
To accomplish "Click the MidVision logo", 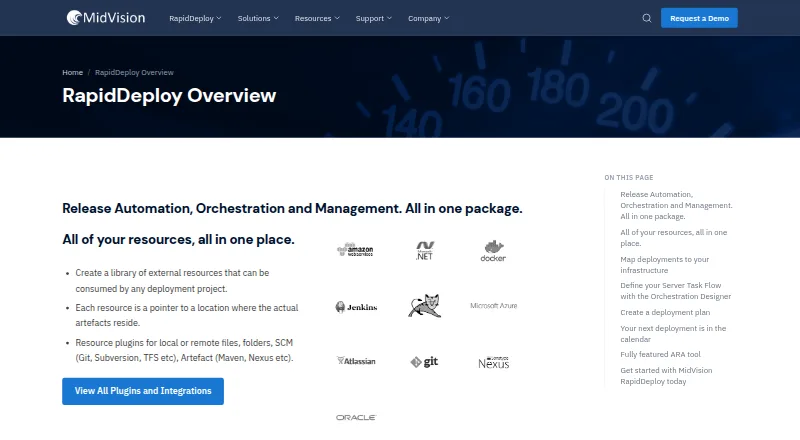I will [106, 18].
